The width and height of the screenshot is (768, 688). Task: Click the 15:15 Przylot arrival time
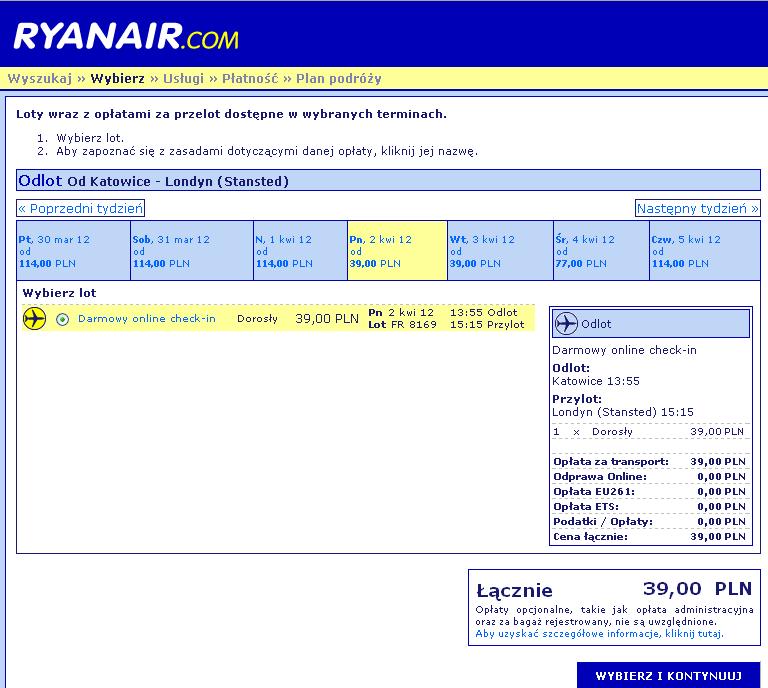pyautogui.click(x=487, y=325)
